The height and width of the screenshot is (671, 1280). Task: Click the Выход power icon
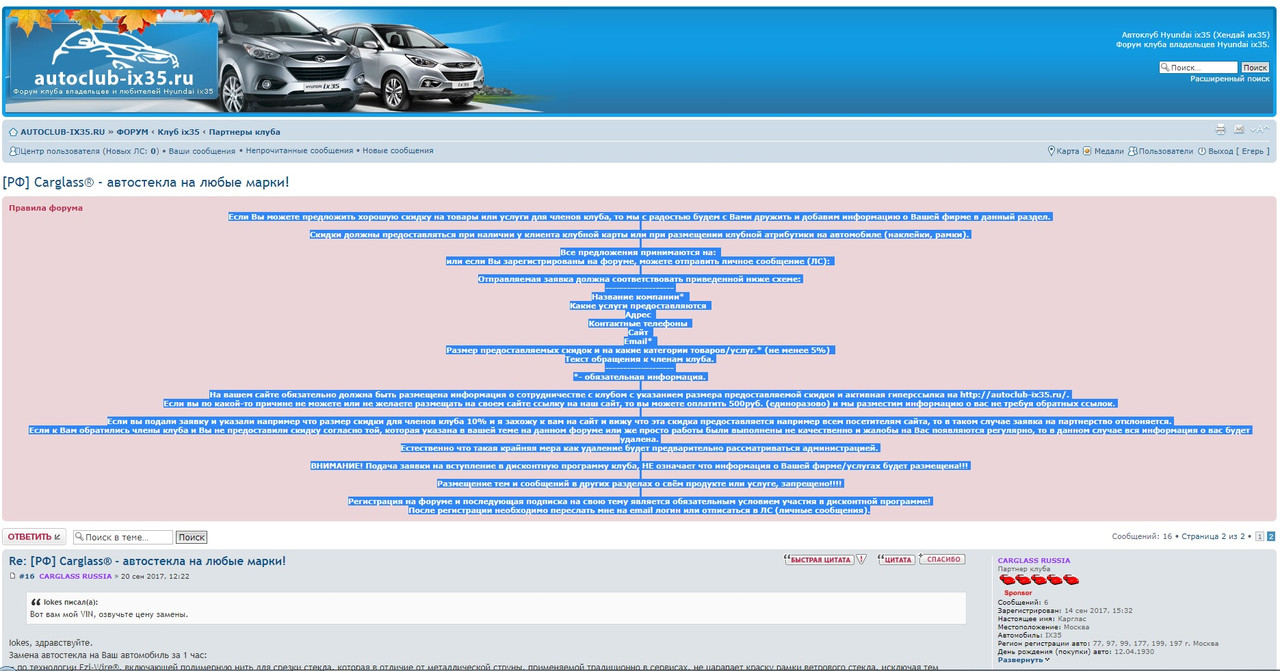pos(1202,151)
